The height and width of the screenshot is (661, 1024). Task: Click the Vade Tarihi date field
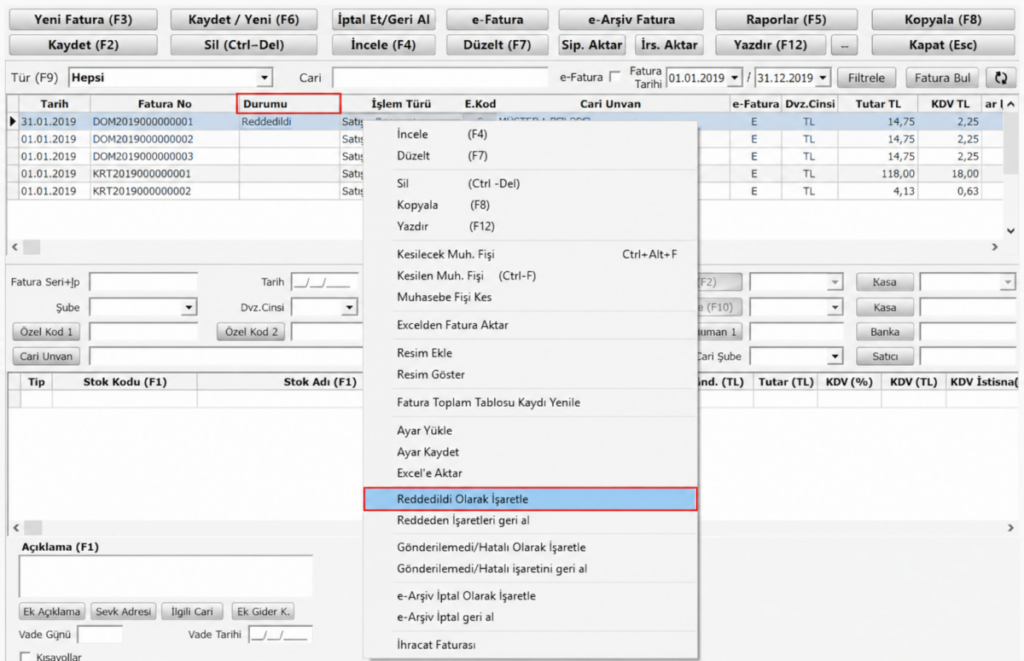[280, 634]
